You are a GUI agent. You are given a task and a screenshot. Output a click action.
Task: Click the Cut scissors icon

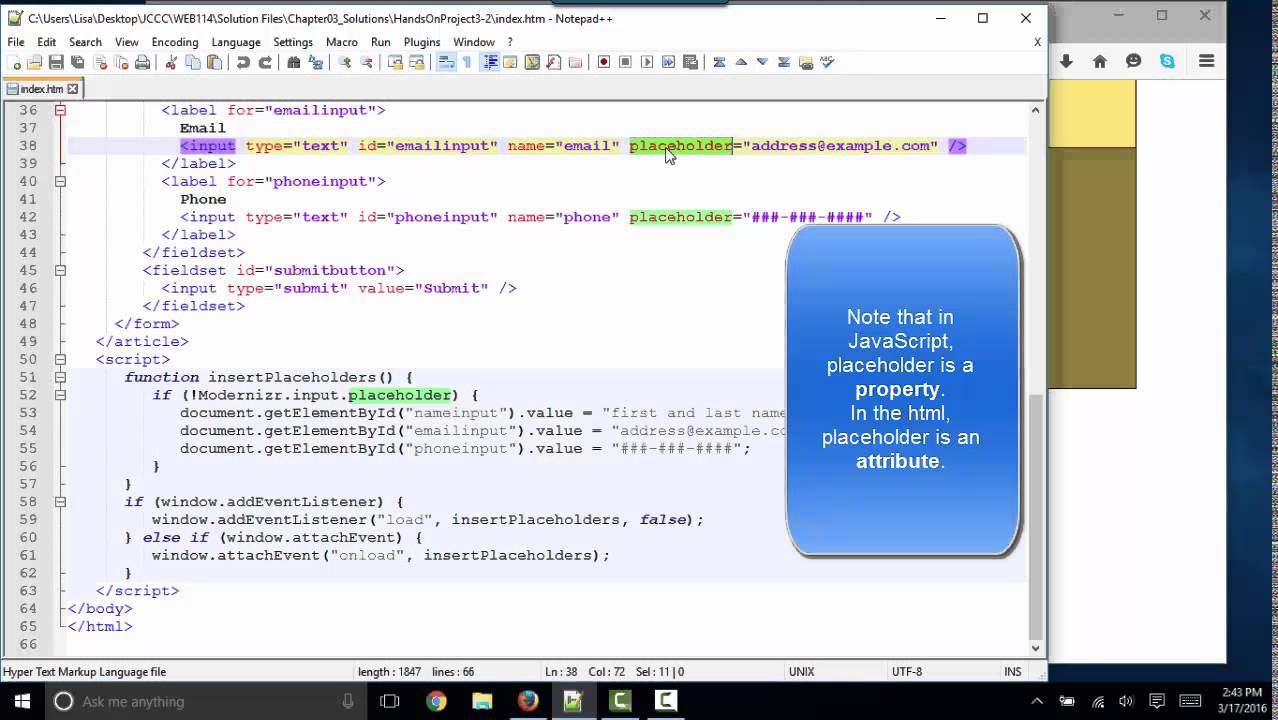click(x=171, y=62)
